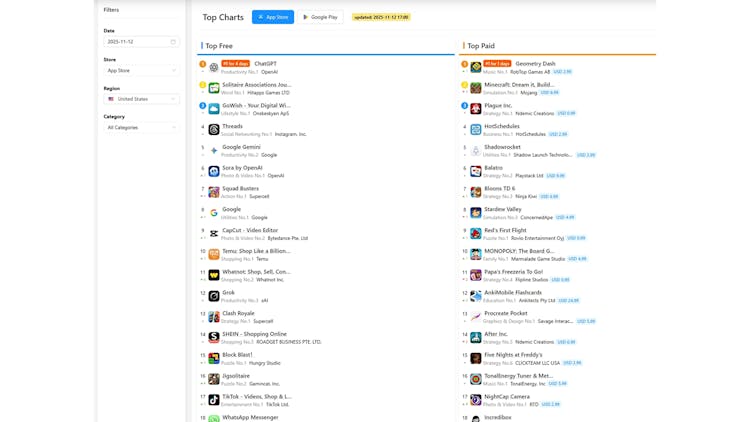750x422 pixels.
Task: Click the TikTok app icon
Action: (214, 400)
